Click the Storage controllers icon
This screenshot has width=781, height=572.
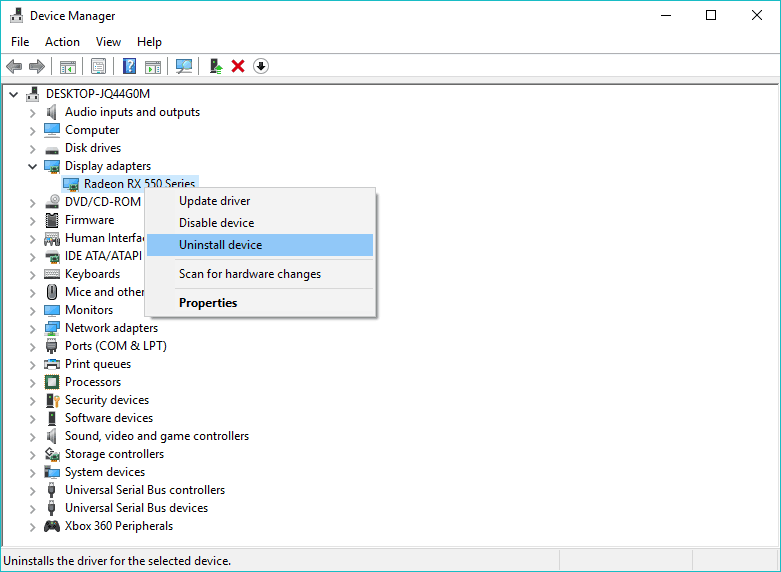pos(52,454)
